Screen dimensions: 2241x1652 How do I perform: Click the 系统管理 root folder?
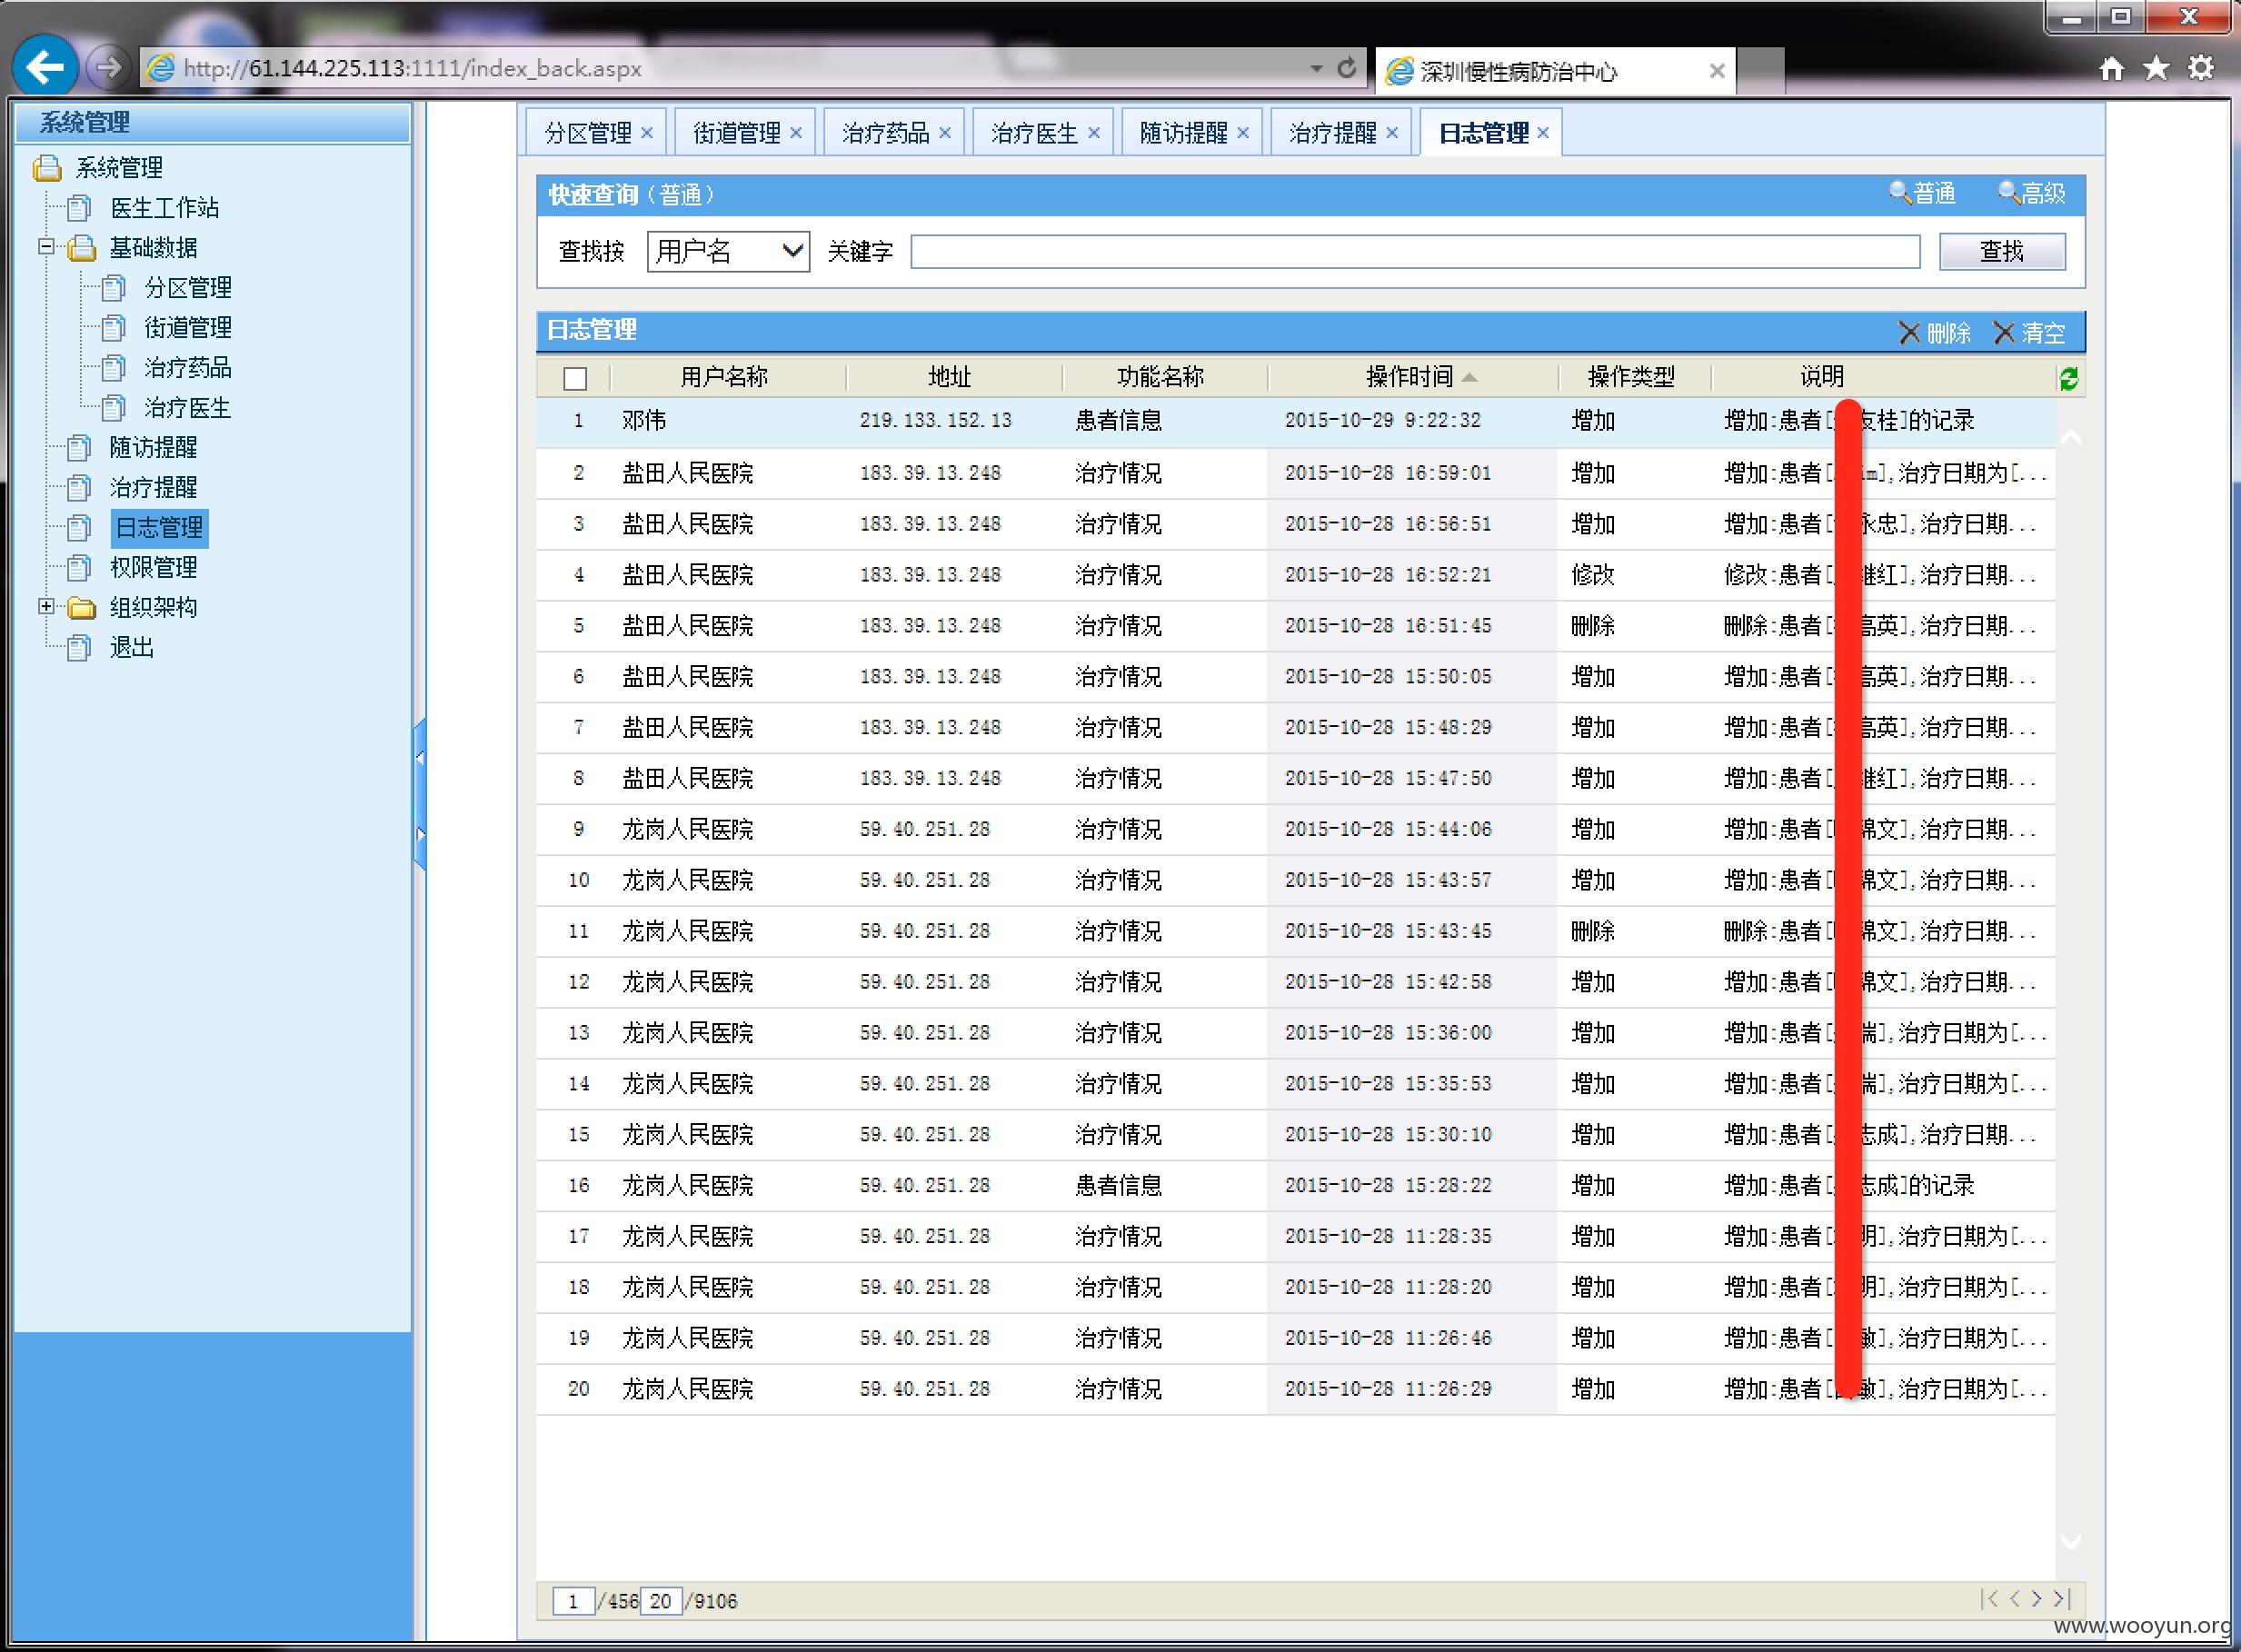click(119, 167)
